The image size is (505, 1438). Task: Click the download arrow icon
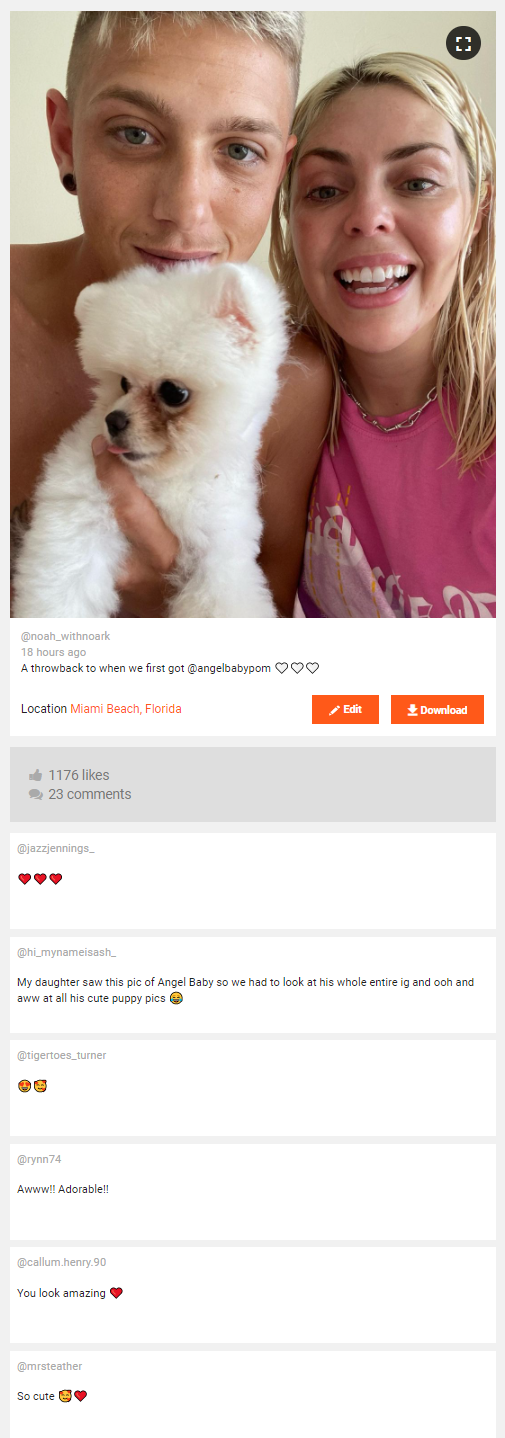(412, 710)
